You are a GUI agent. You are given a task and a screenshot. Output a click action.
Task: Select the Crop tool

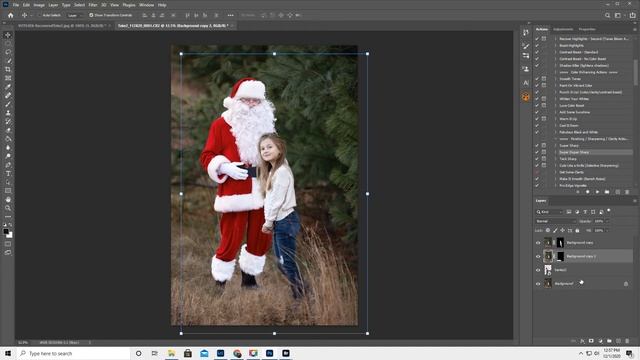(8, 69)
